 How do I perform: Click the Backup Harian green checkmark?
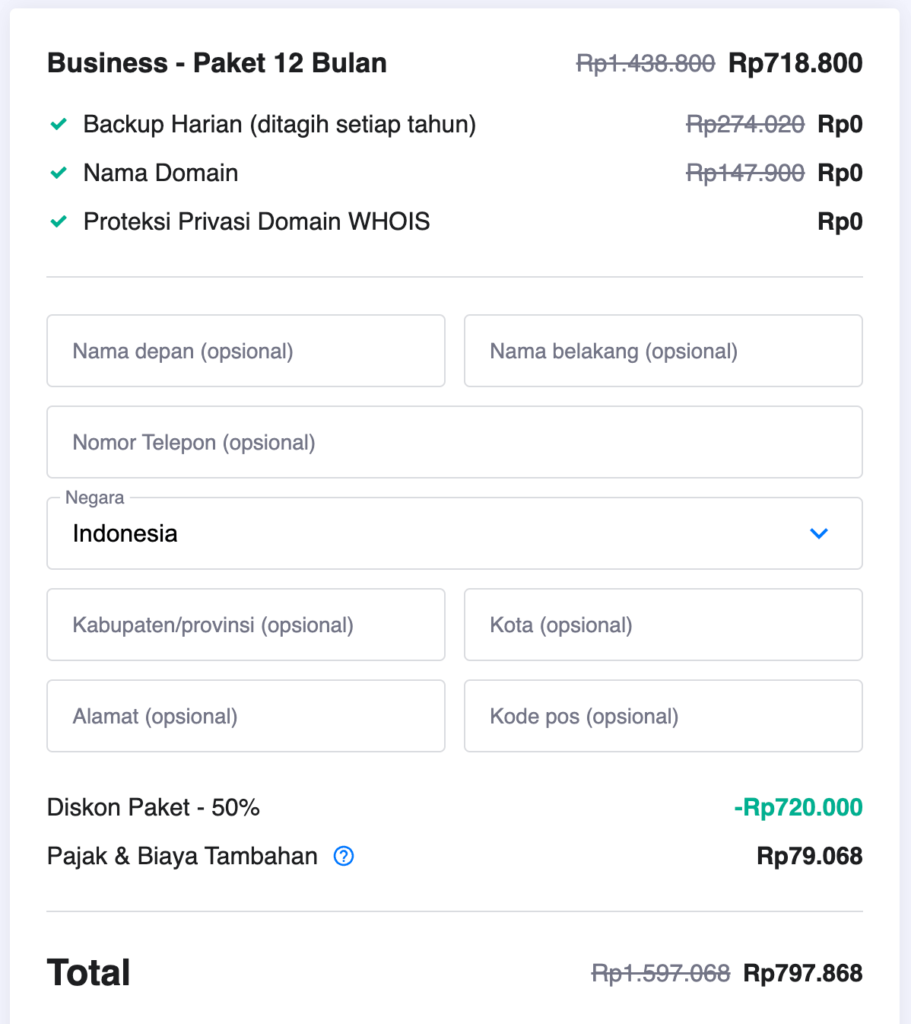(x=59, y=125)
